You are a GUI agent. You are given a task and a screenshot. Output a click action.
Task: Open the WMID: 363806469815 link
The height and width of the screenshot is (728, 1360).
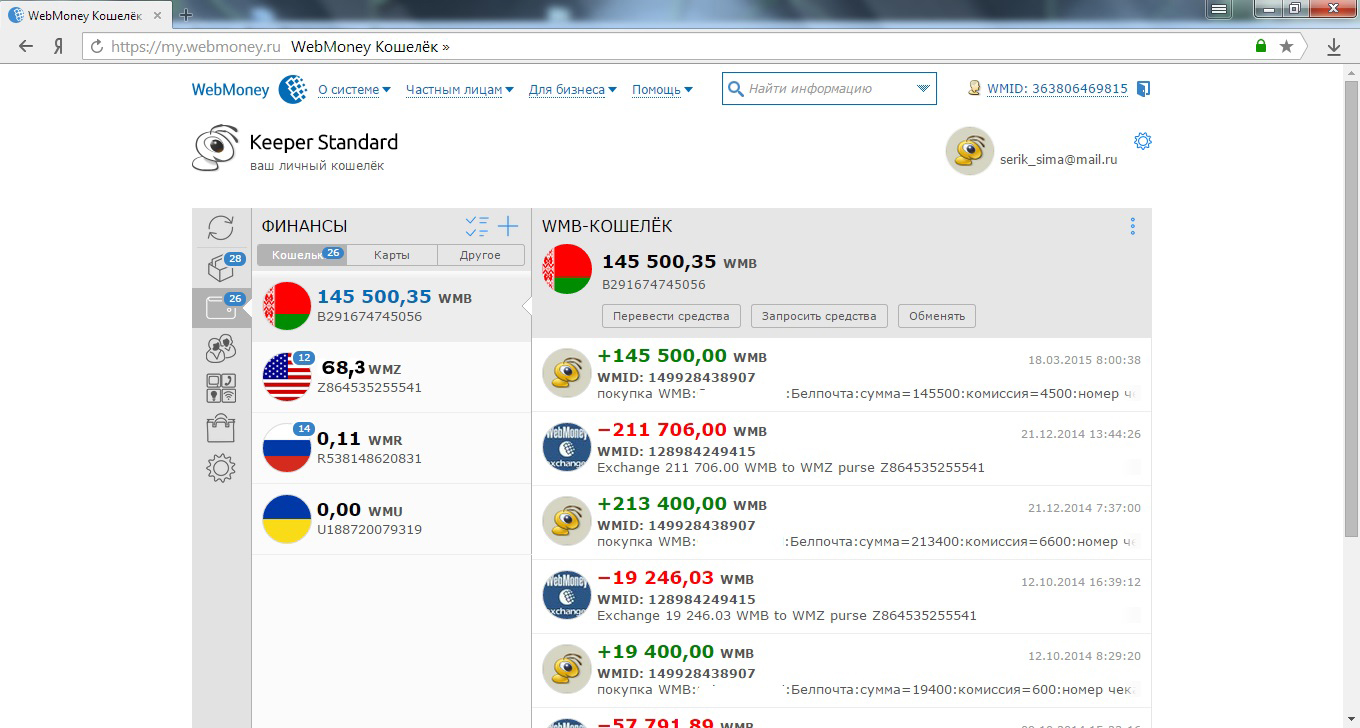1057,89
